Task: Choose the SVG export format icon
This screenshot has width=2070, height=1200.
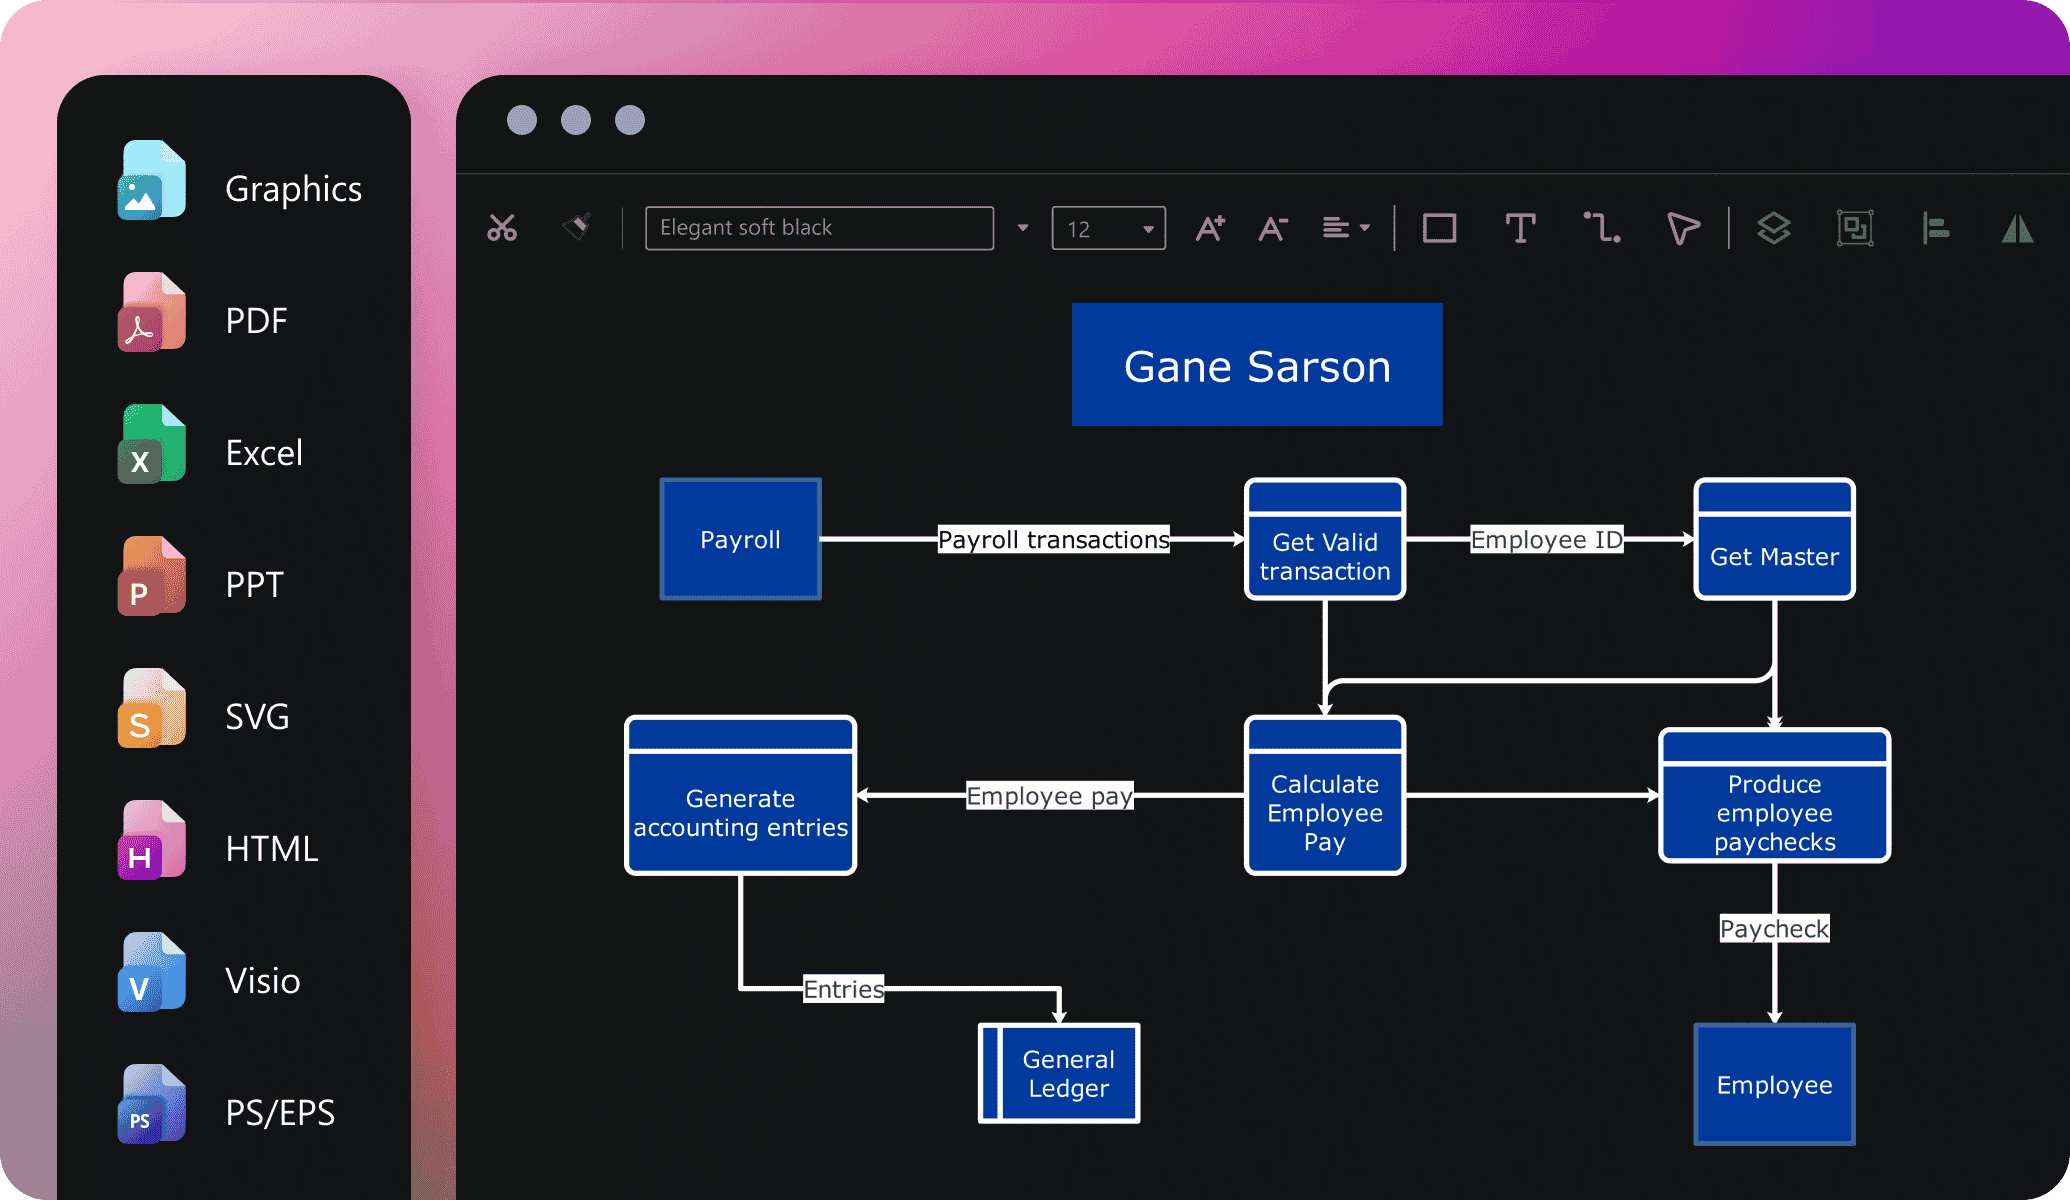Action: 152,708
